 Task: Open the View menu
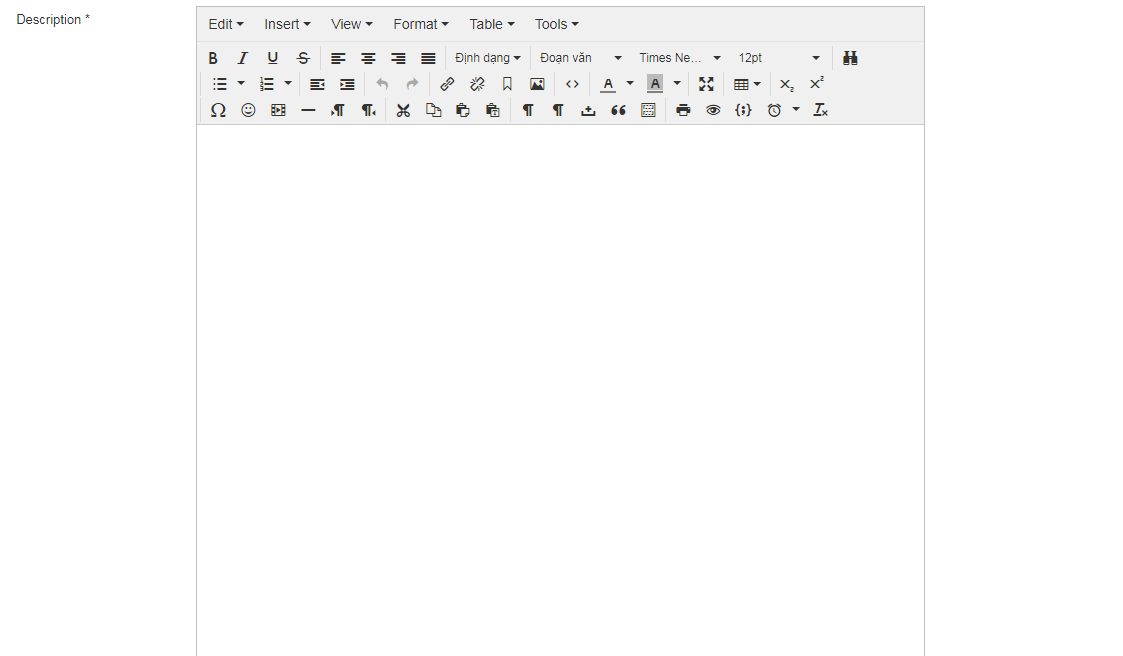tap(352, 24)
